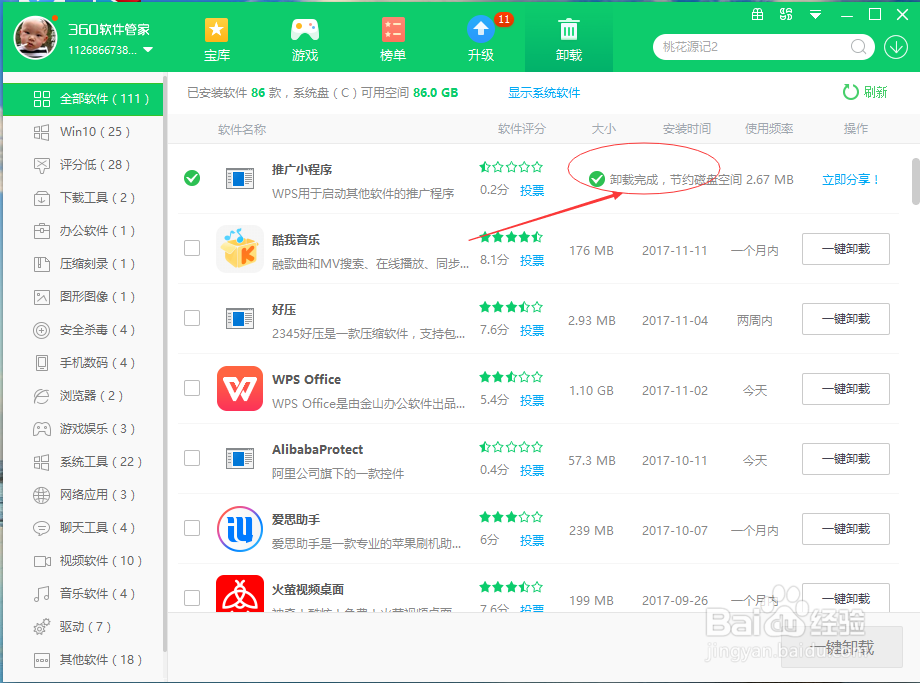The image size is (920, 683).
Task: Check the WPS Office checkbox
Action: pos(192,388)
